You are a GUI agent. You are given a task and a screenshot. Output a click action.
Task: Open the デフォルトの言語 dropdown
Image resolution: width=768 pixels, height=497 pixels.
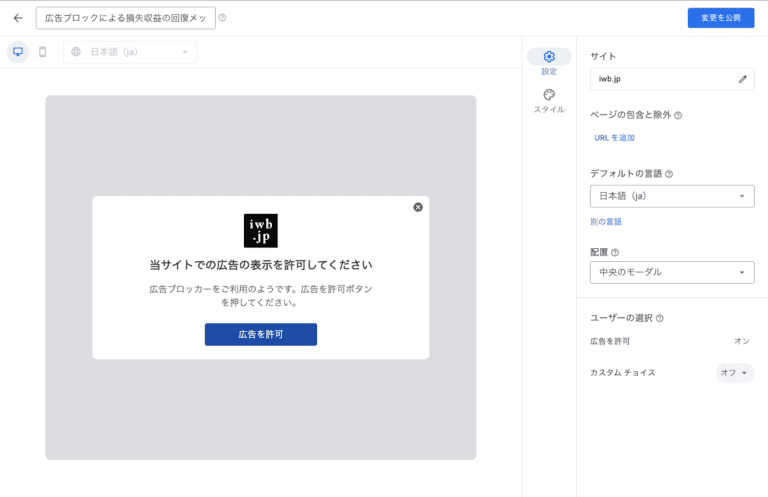pos(672,196)
